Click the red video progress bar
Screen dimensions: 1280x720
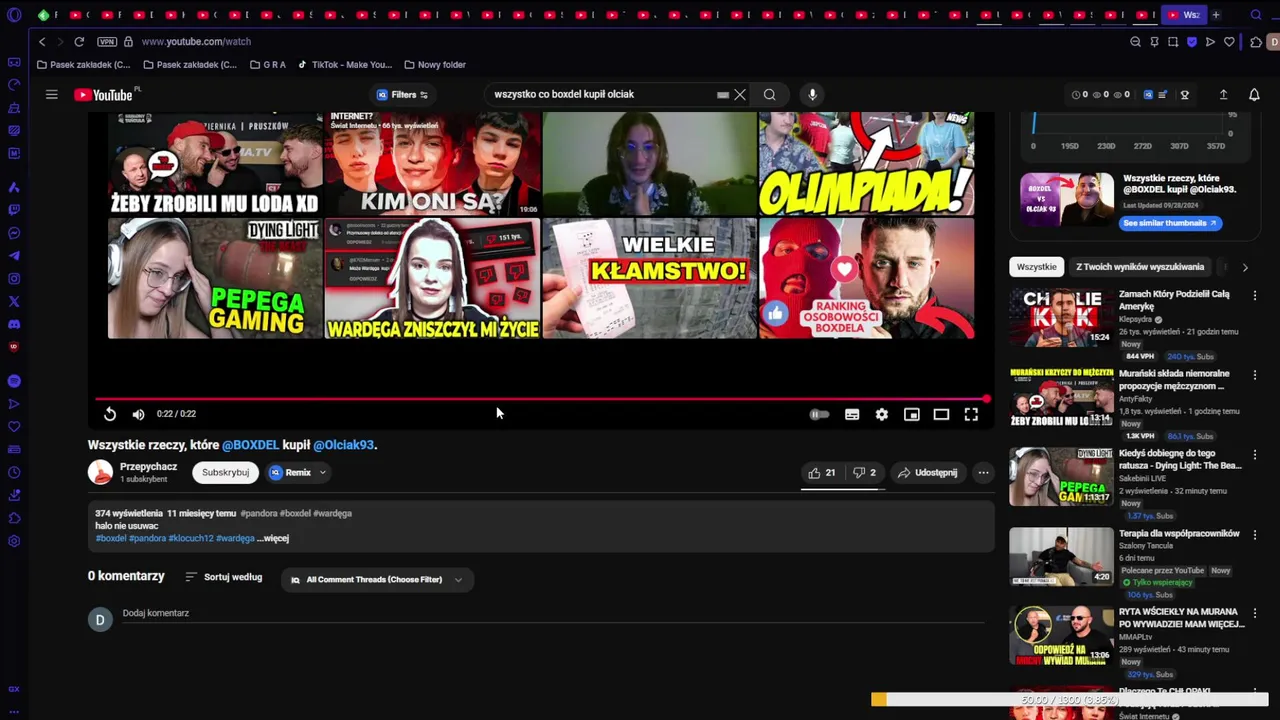point(541,399)
